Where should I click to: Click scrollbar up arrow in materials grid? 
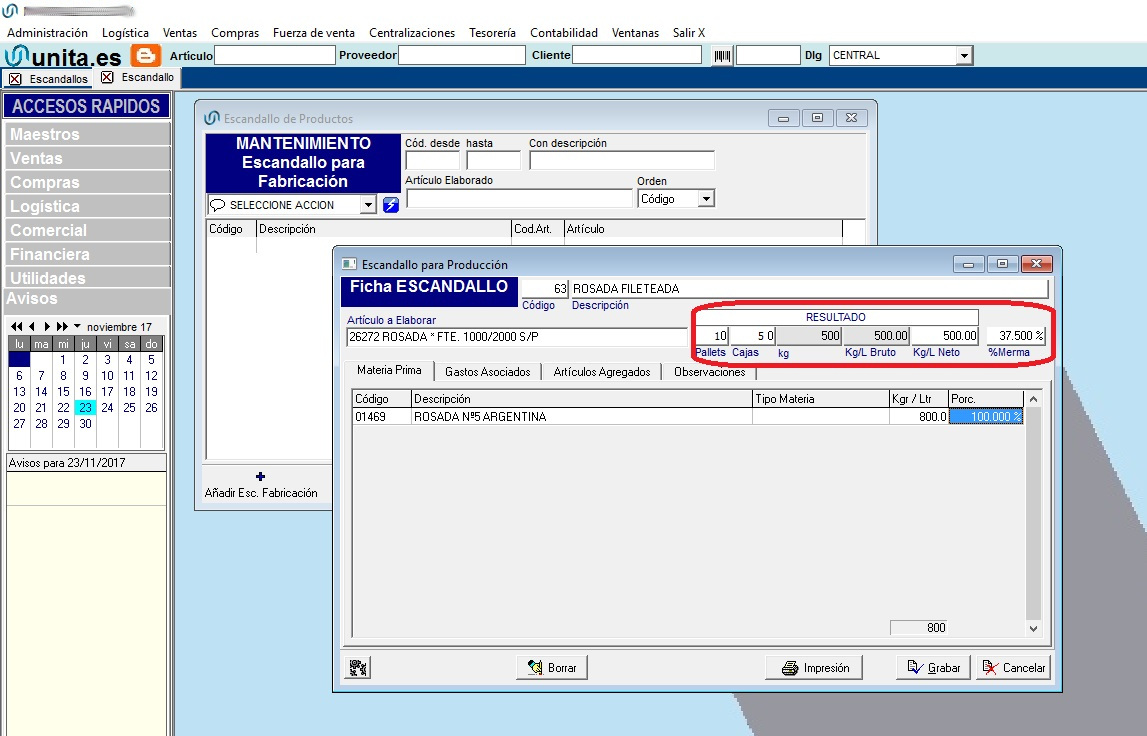tap(1033, 399)
